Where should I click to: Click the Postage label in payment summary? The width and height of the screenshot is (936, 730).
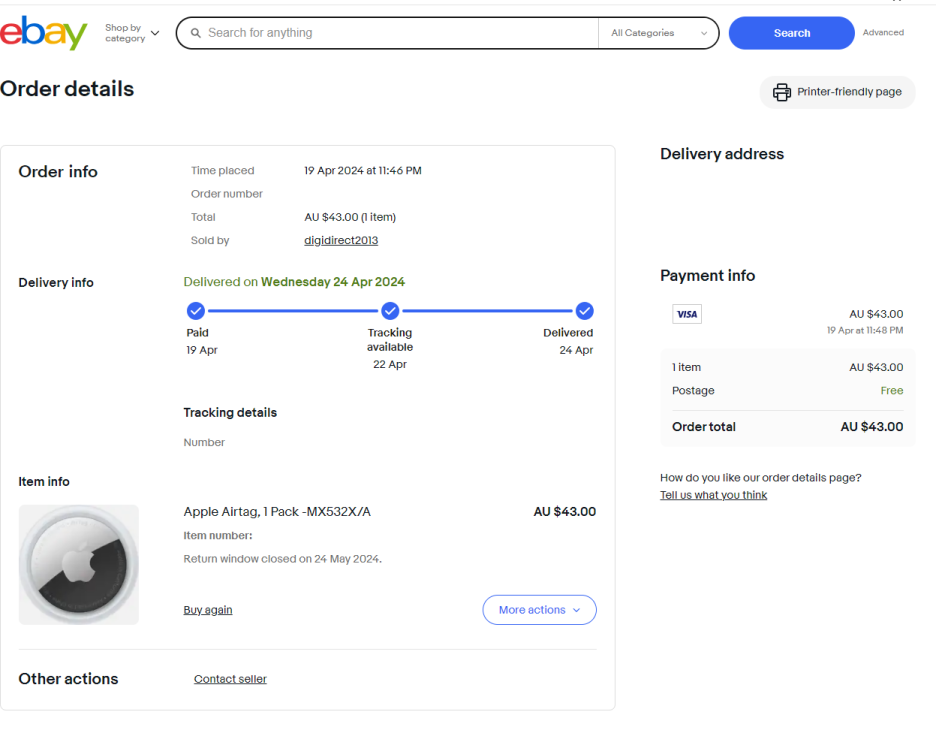[693, 390]
